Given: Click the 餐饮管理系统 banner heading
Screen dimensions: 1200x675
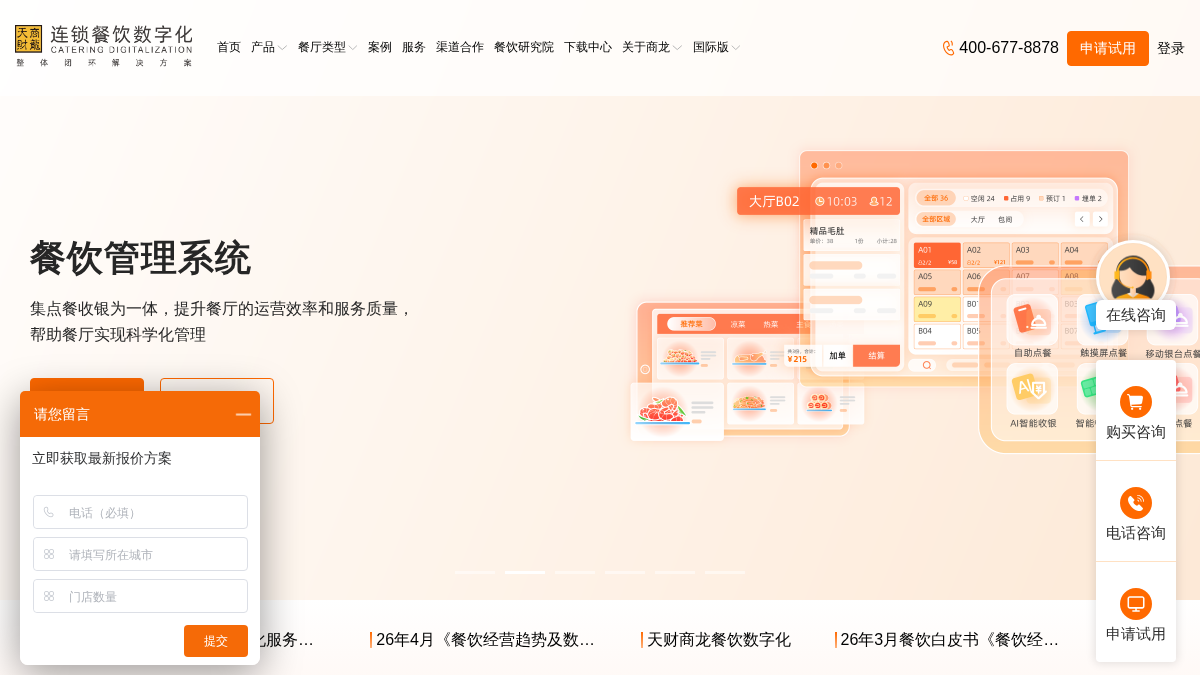Looking at the screenshot, I should (x=140, y=258).
